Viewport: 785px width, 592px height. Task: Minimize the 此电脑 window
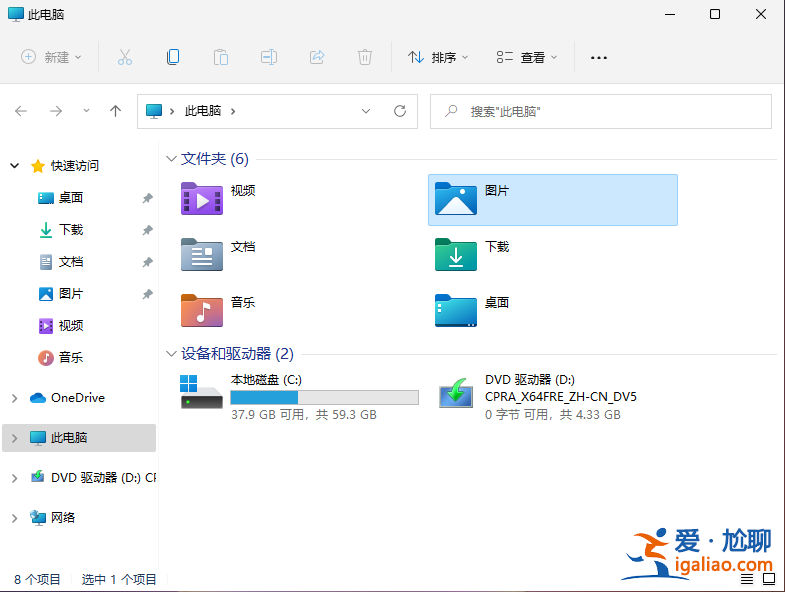tap(670, 14)
